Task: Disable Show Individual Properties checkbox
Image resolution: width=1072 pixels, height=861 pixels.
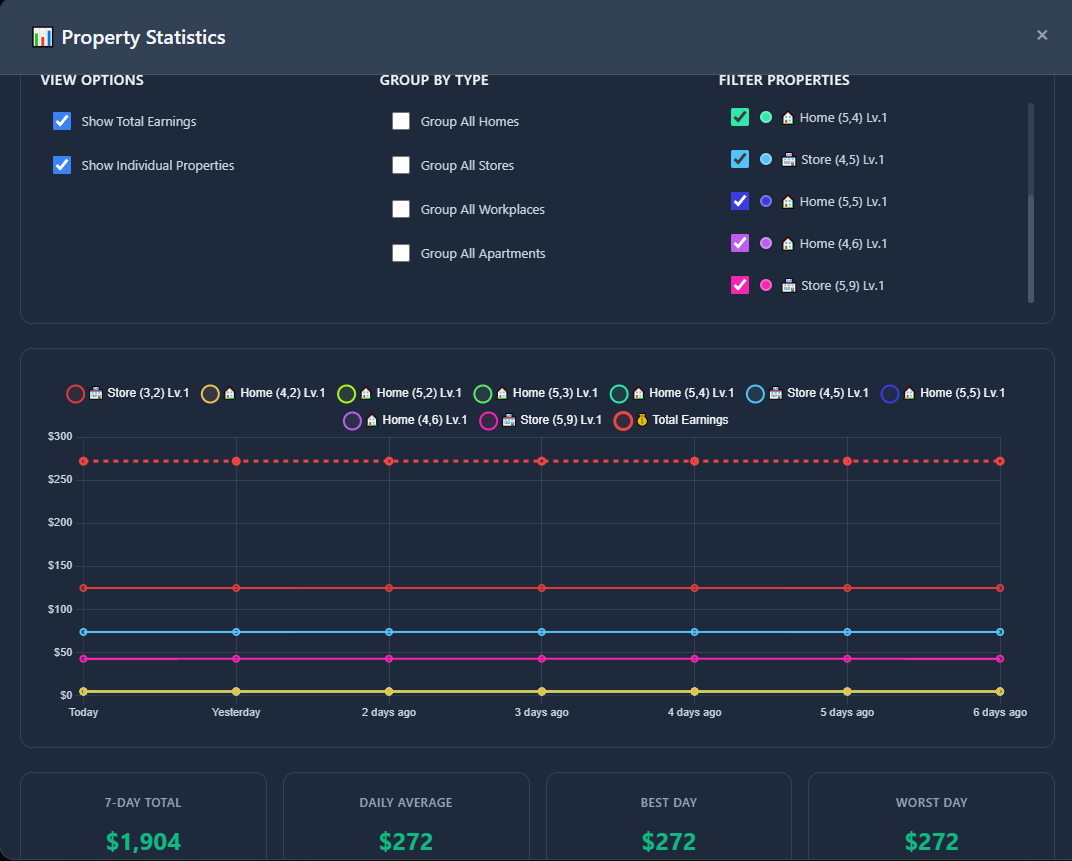Action: 62,165
